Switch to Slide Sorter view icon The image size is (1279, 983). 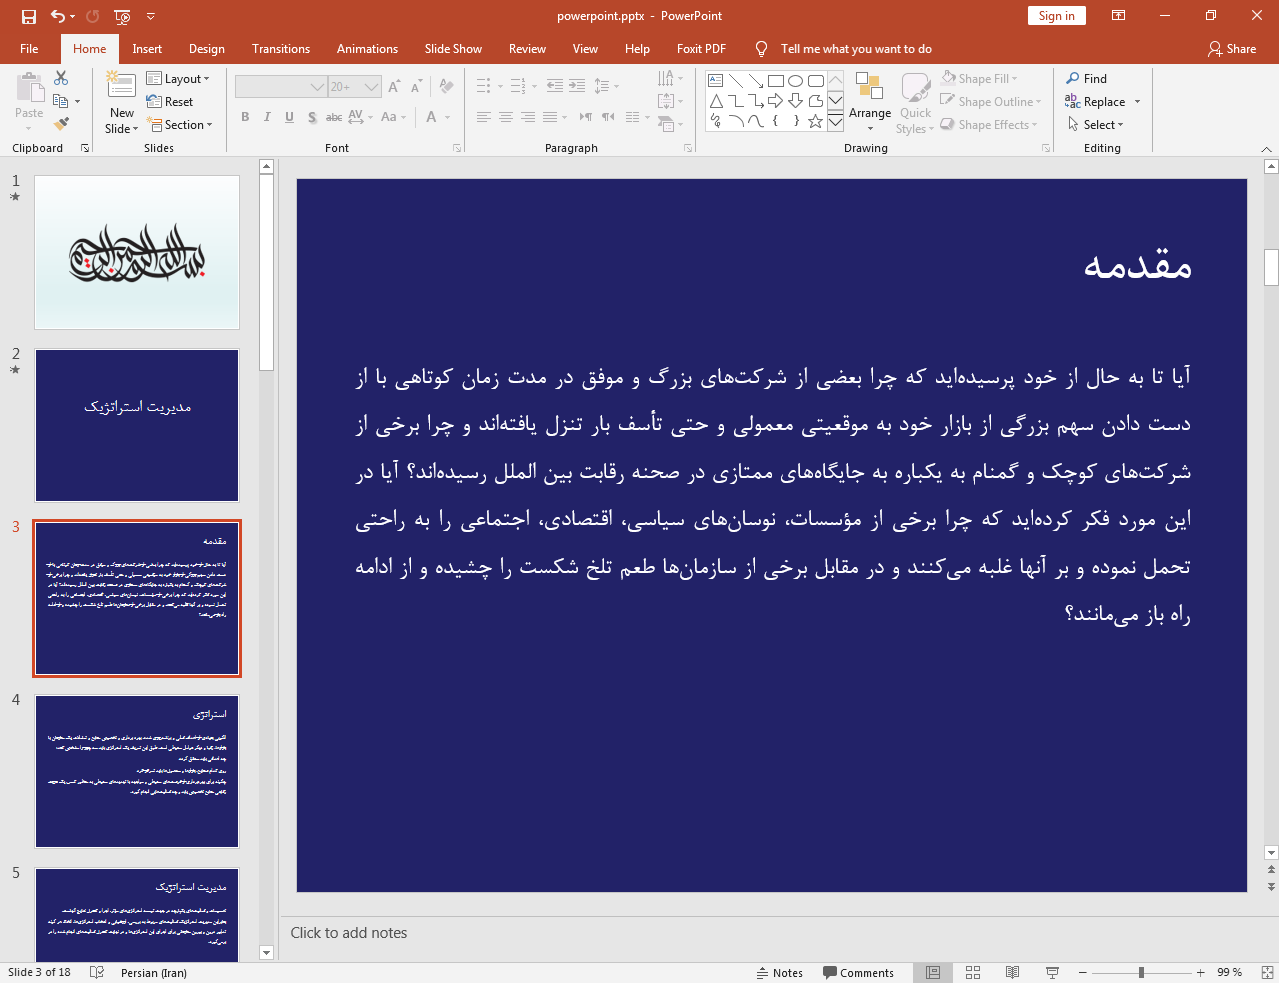click(972, 972)
